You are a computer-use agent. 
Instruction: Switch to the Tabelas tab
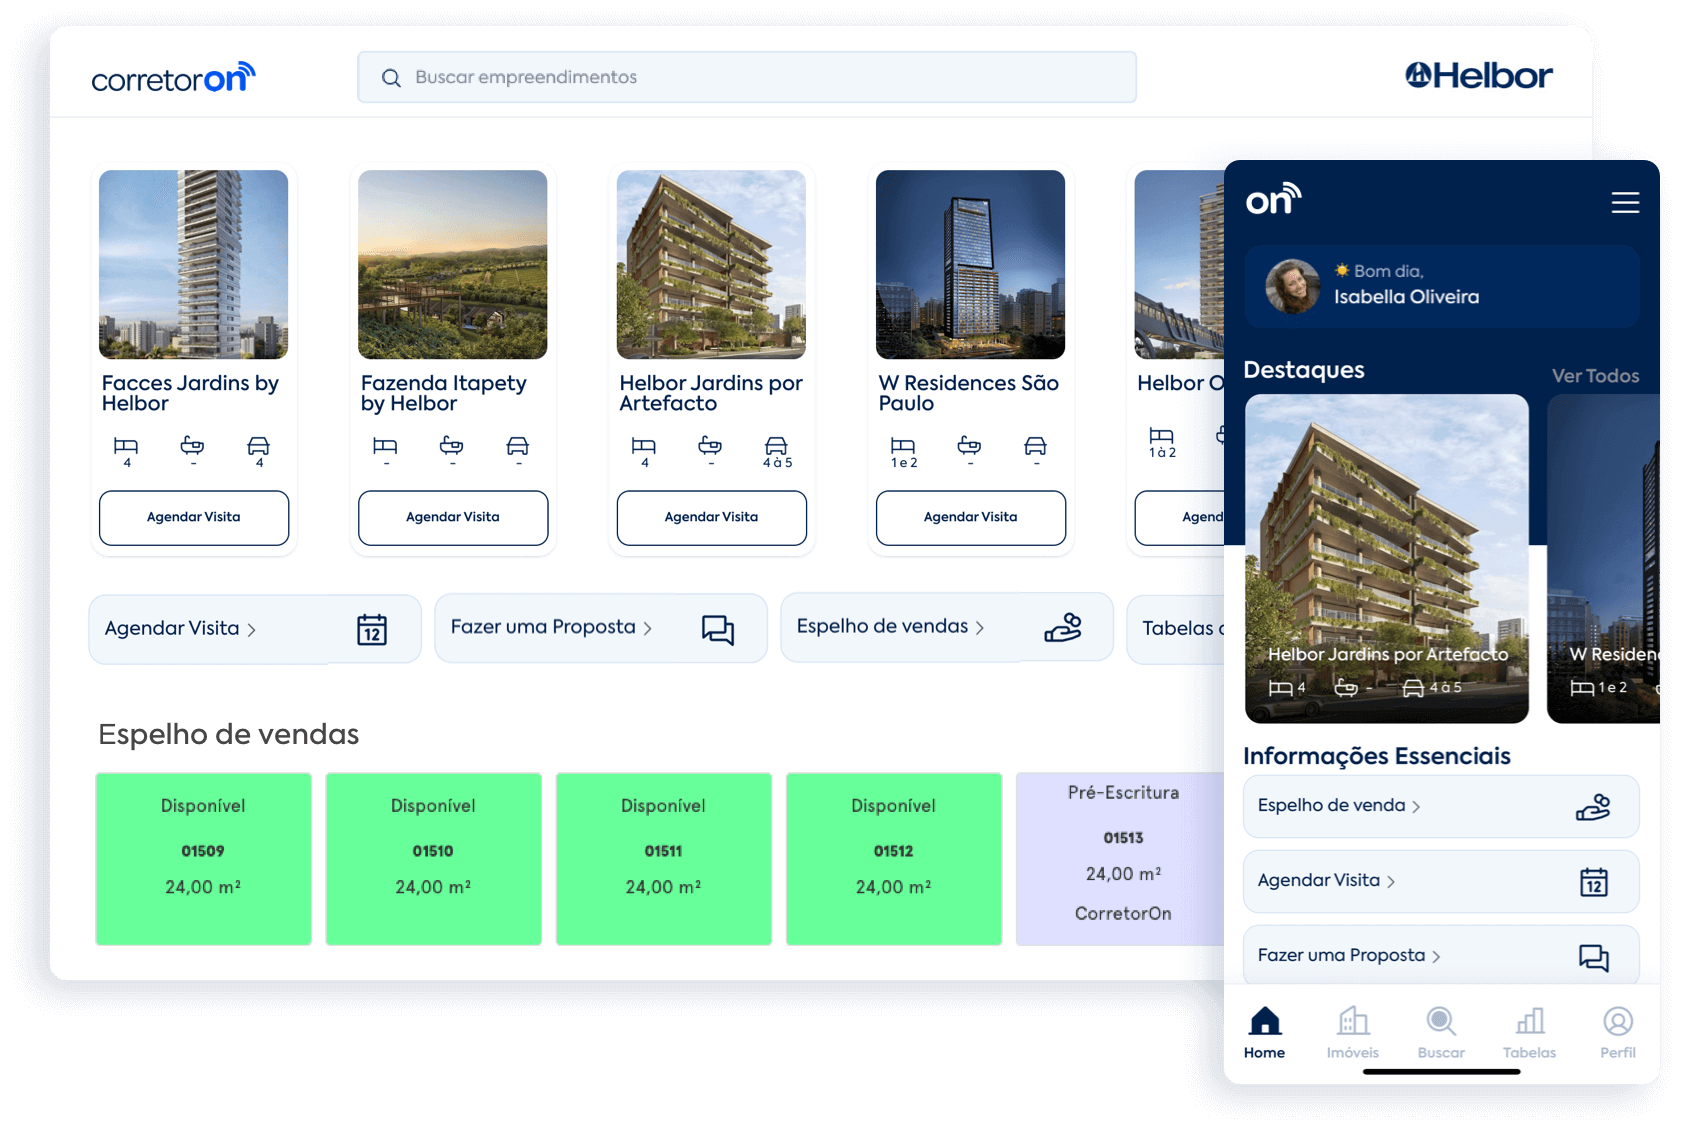pyautogui.click(x=1529, y=1032)
